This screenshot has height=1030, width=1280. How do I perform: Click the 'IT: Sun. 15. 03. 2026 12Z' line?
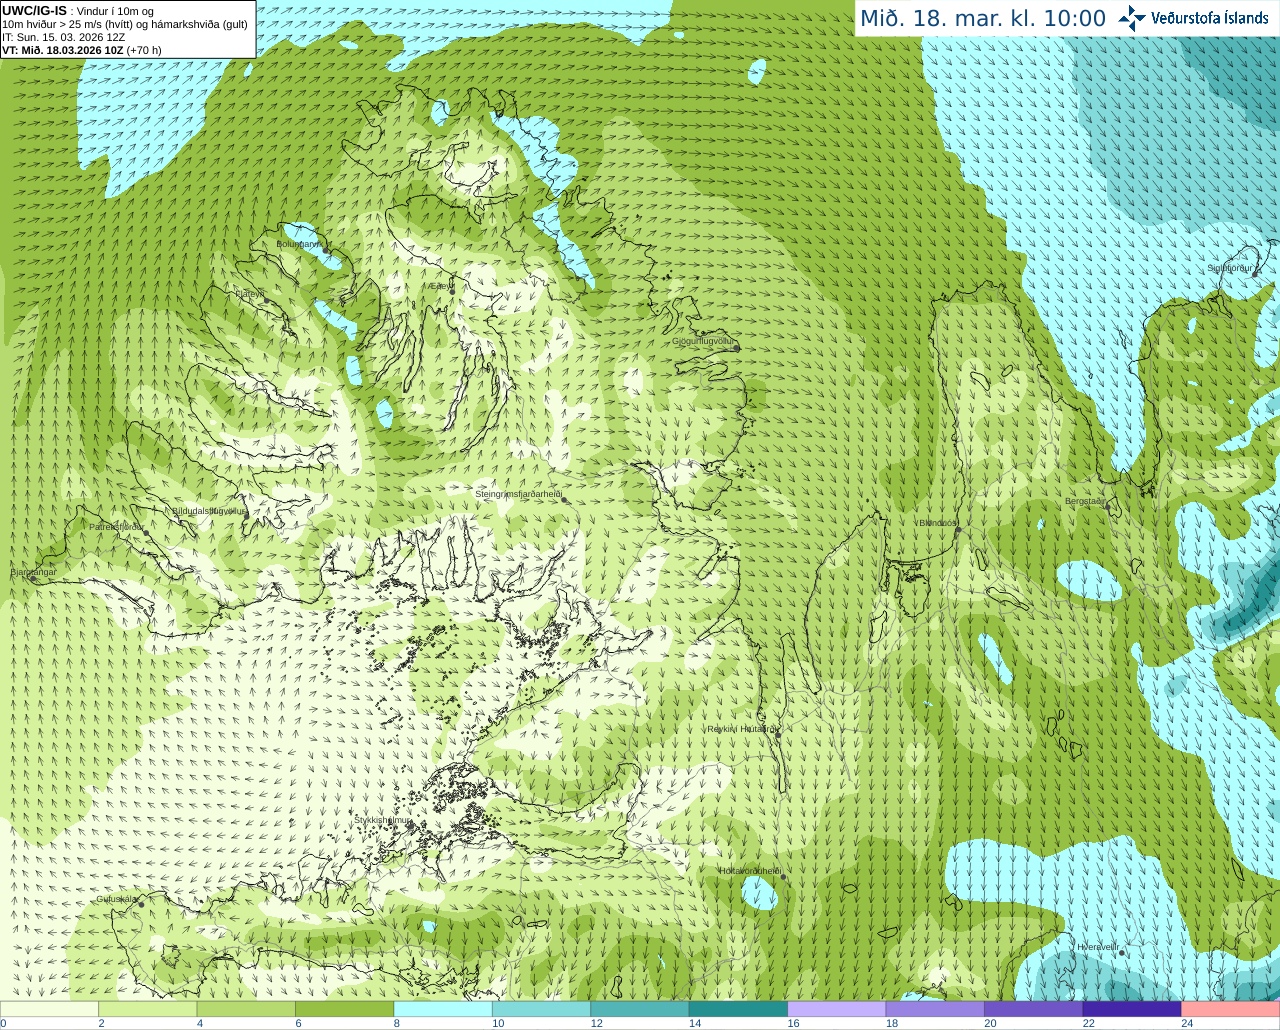click(63, 37)
